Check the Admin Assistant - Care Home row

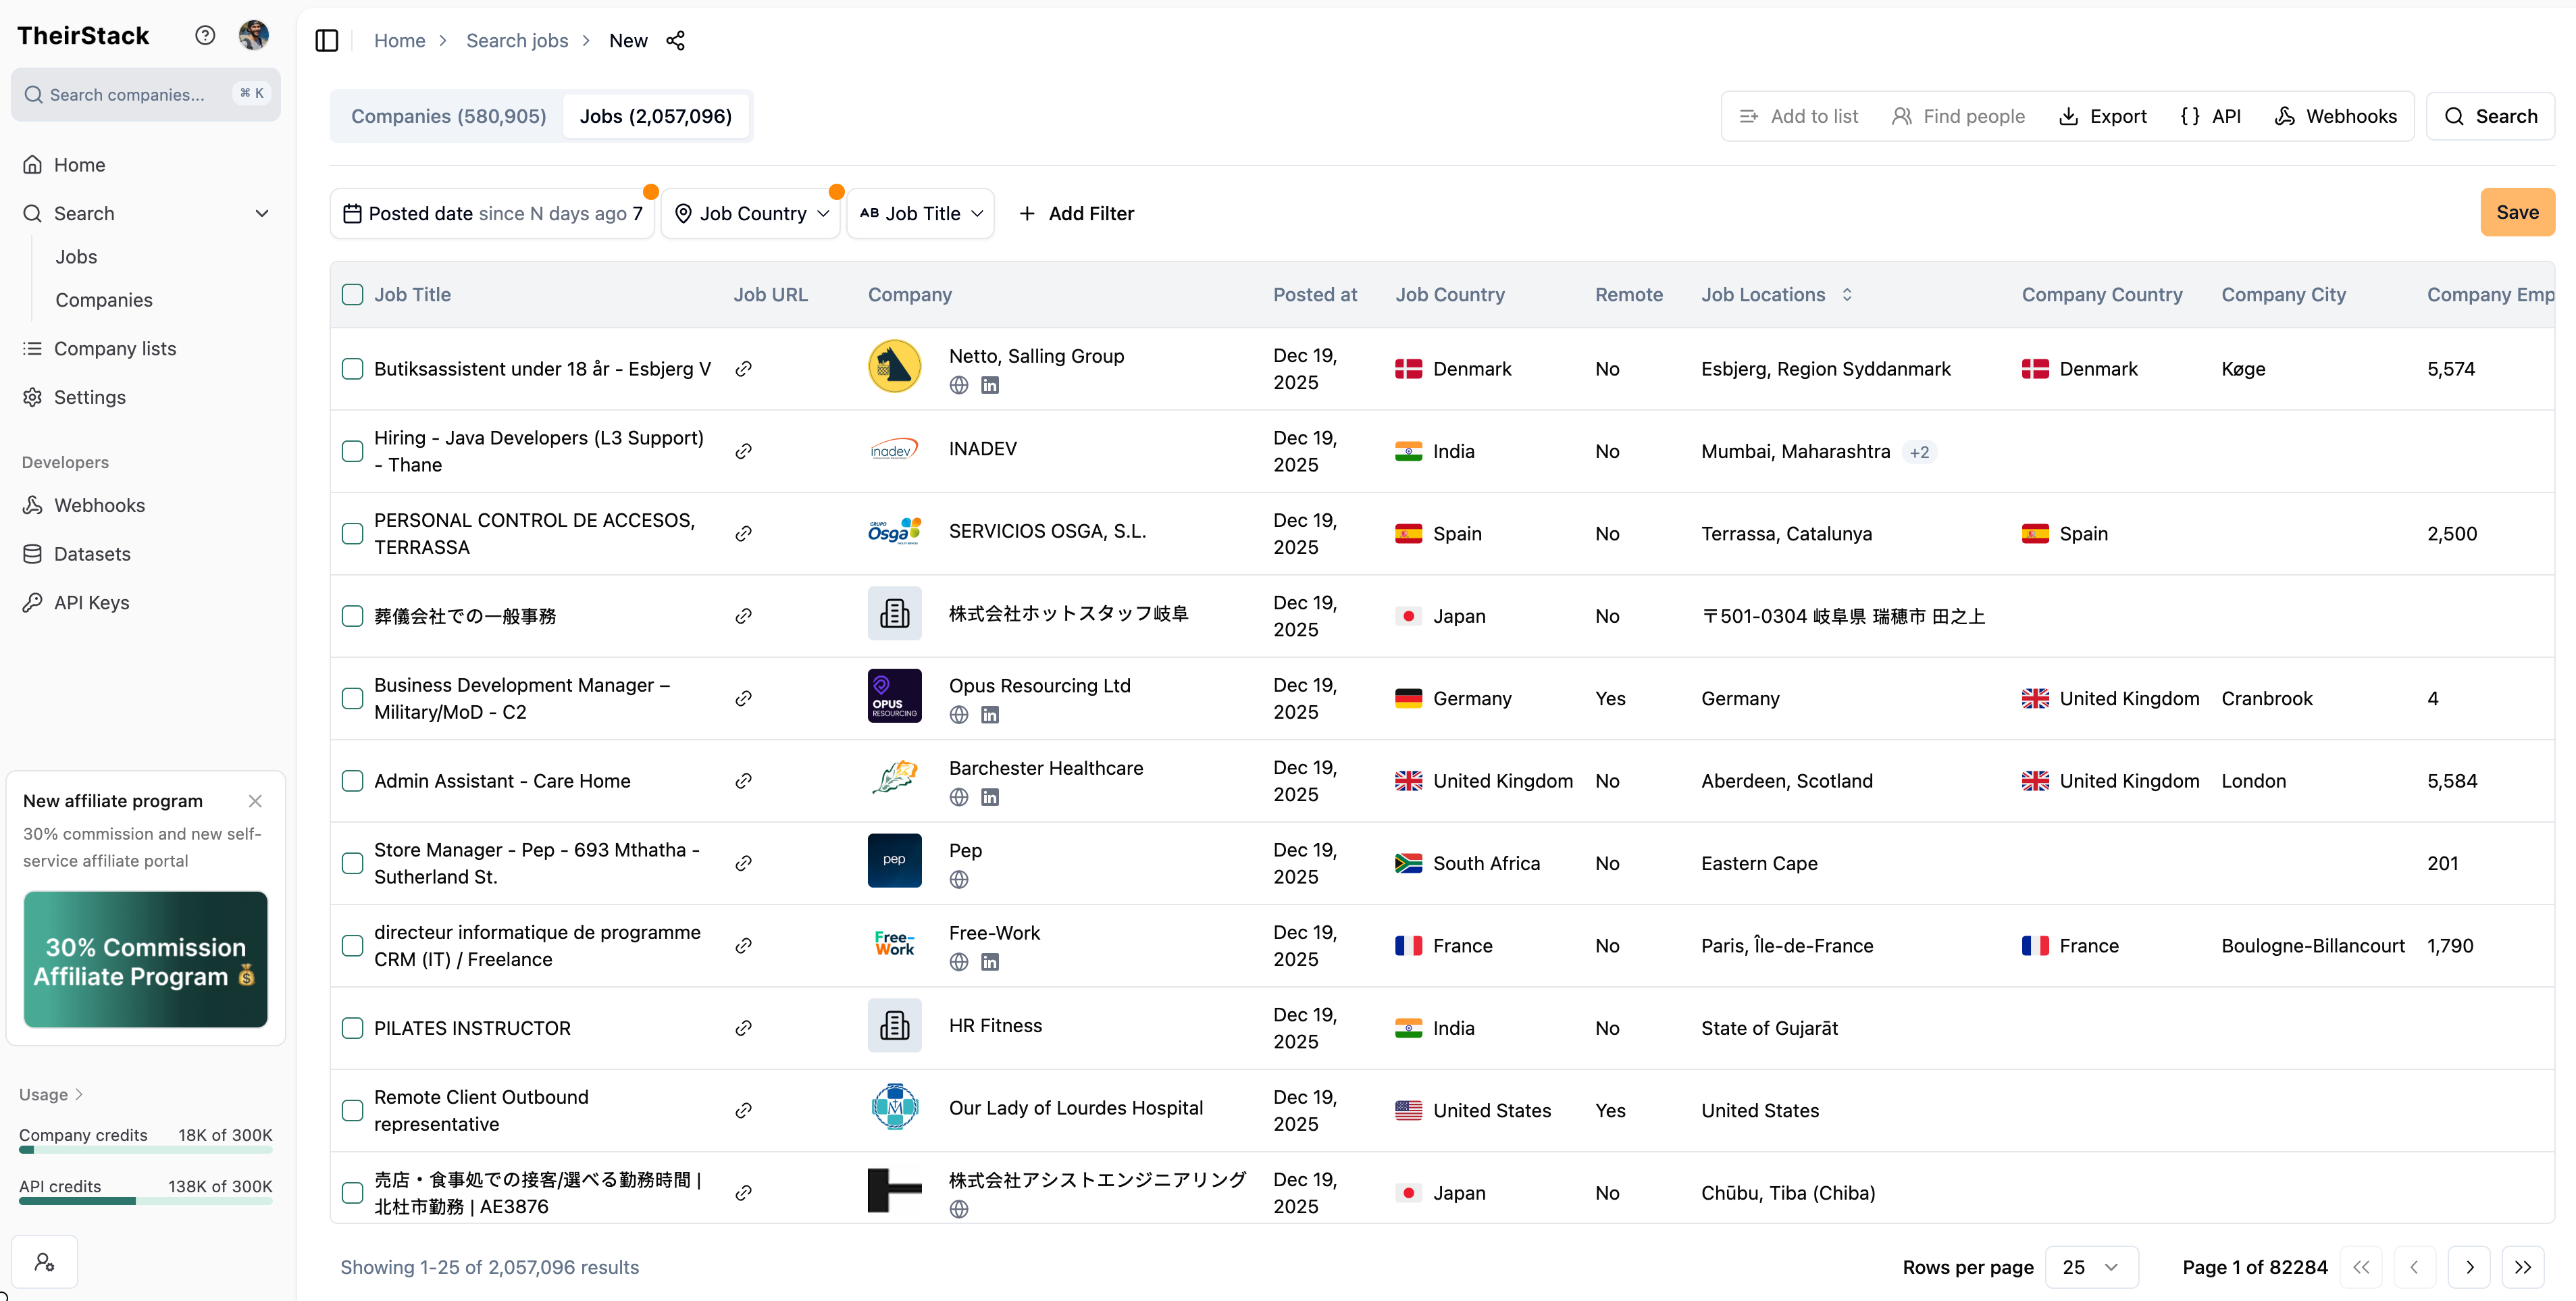click(x=352, y=781)
